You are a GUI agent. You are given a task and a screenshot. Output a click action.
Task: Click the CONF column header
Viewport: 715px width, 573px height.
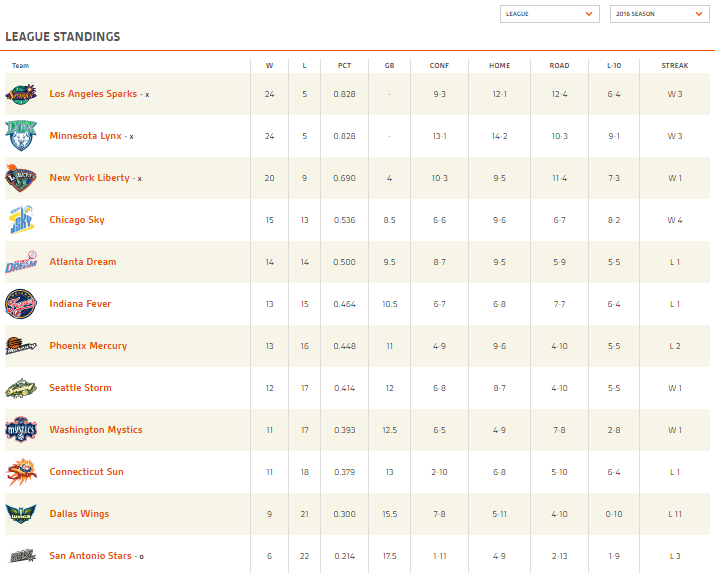439,66
